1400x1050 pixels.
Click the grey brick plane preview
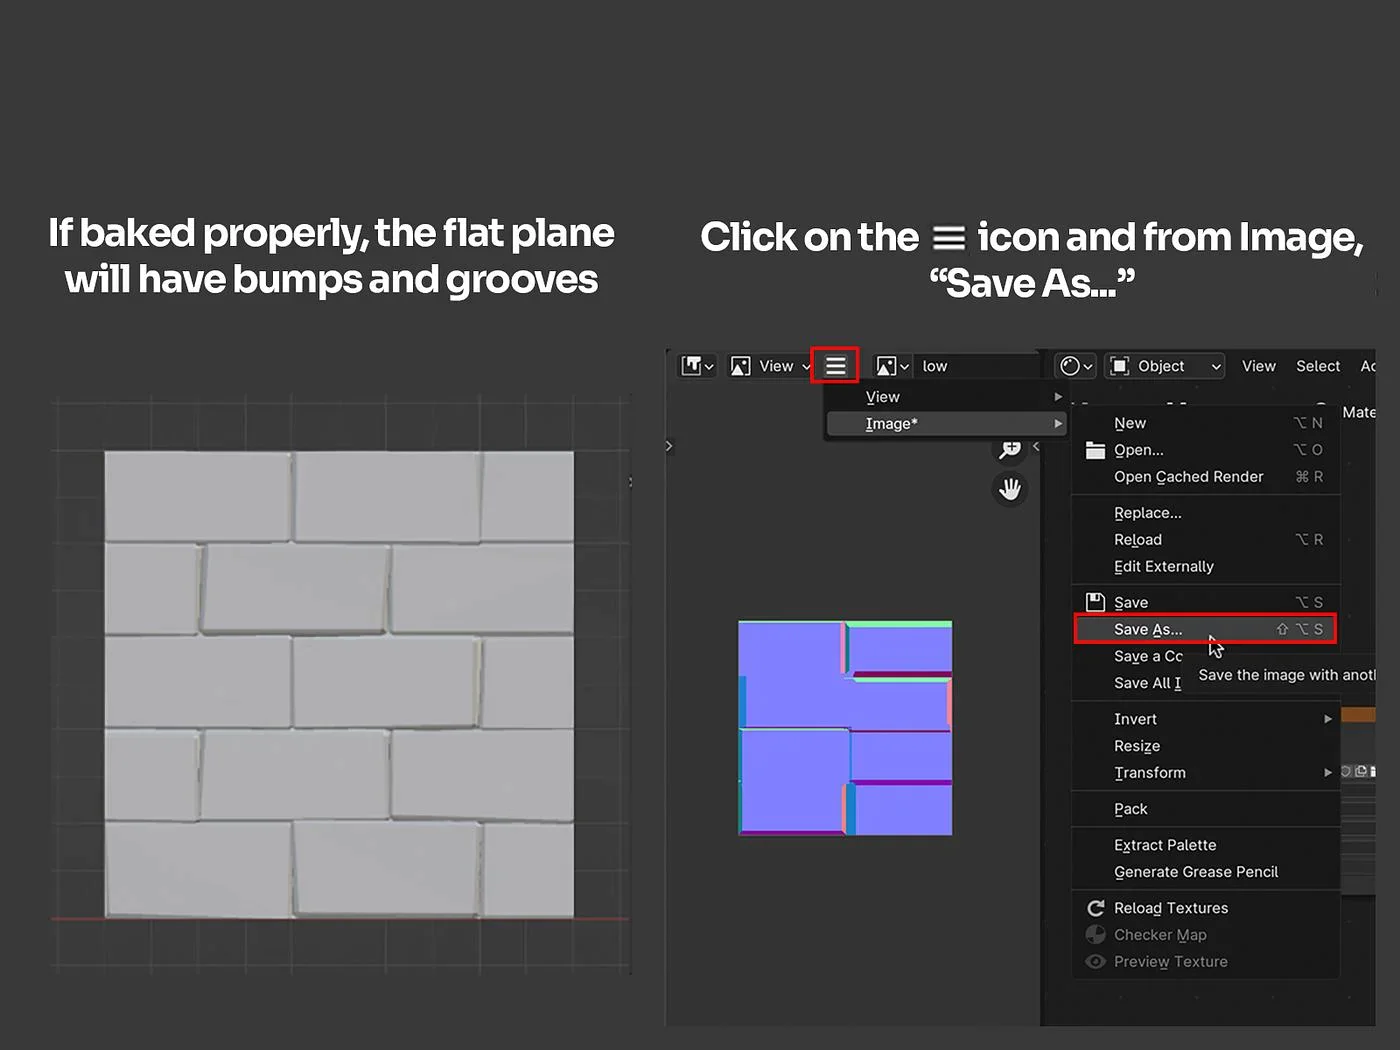click(339, 684)
